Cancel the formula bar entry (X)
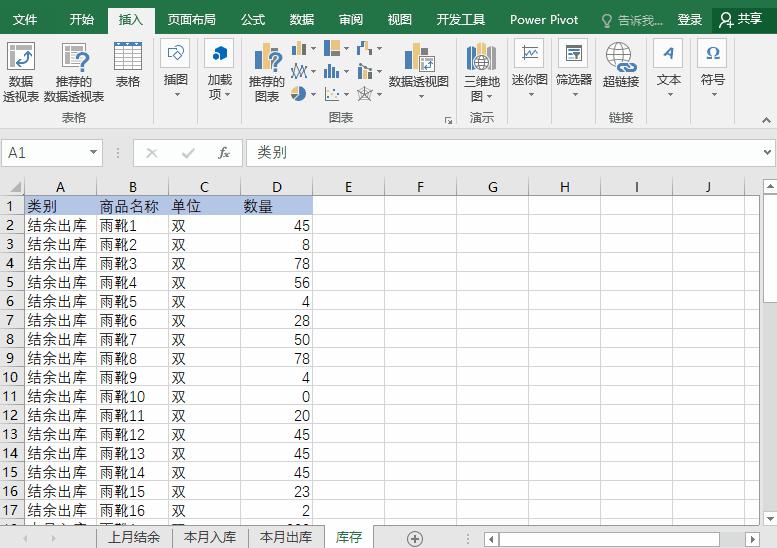 (x=152, y=153)
